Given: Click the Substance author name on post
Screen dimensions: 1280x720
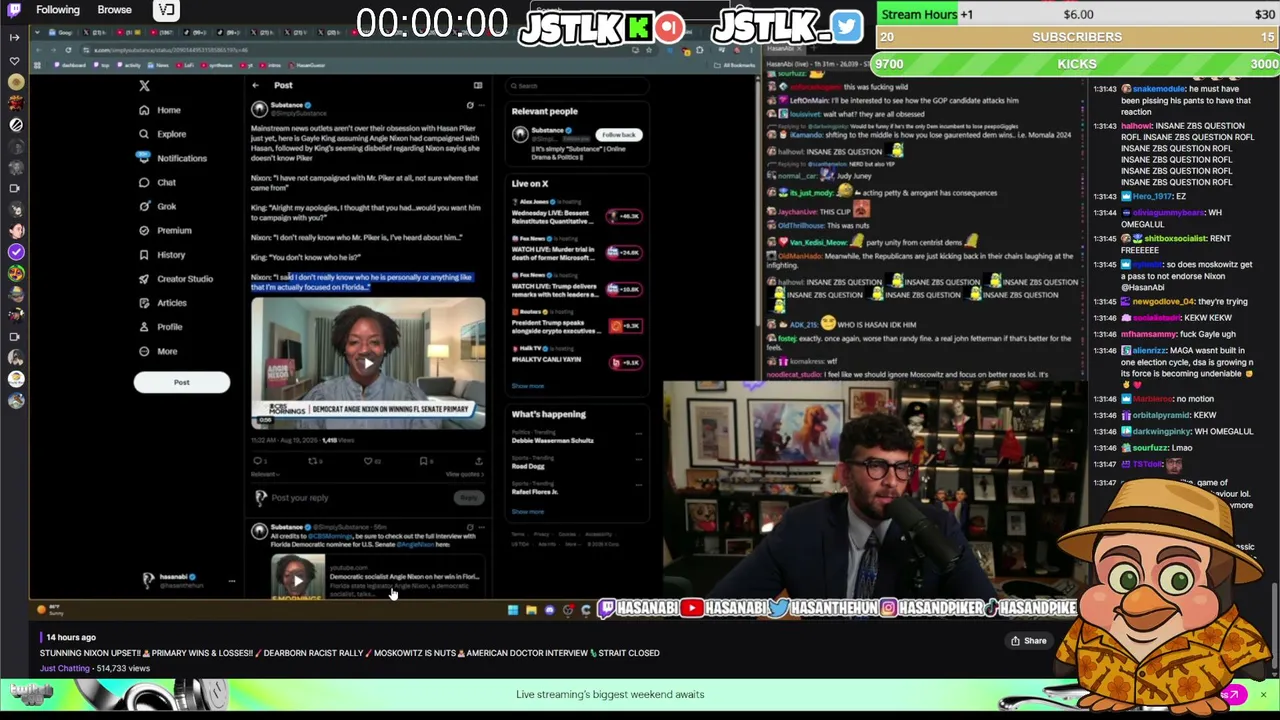Looking at the screenshot, I should pos(287,105).
